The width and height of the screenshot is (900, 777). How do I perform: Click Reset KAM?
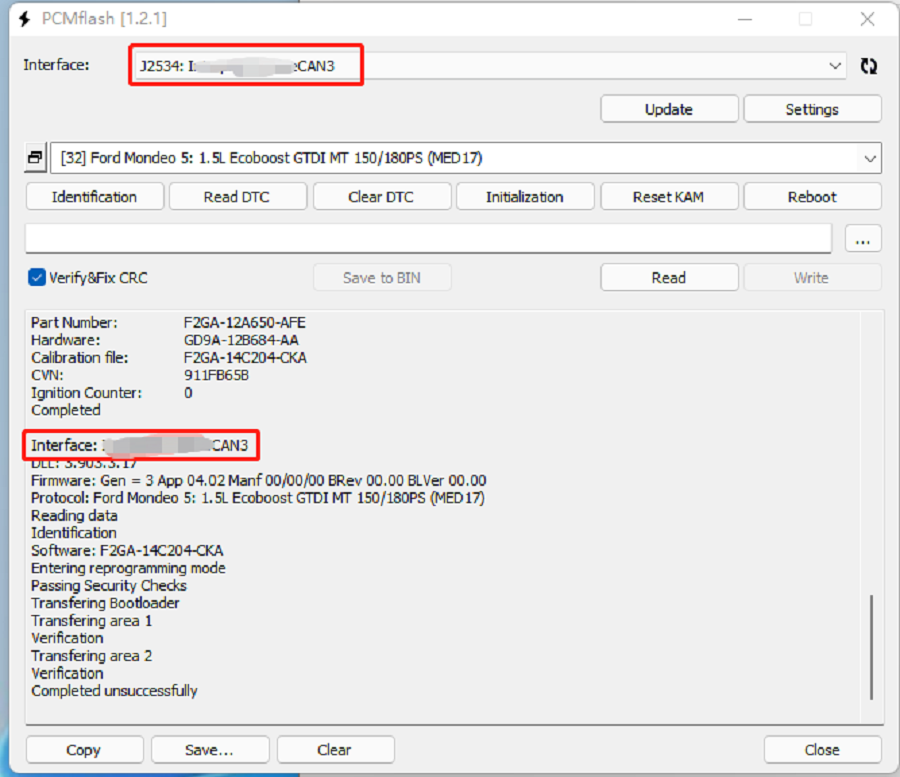tap(669, 197)
